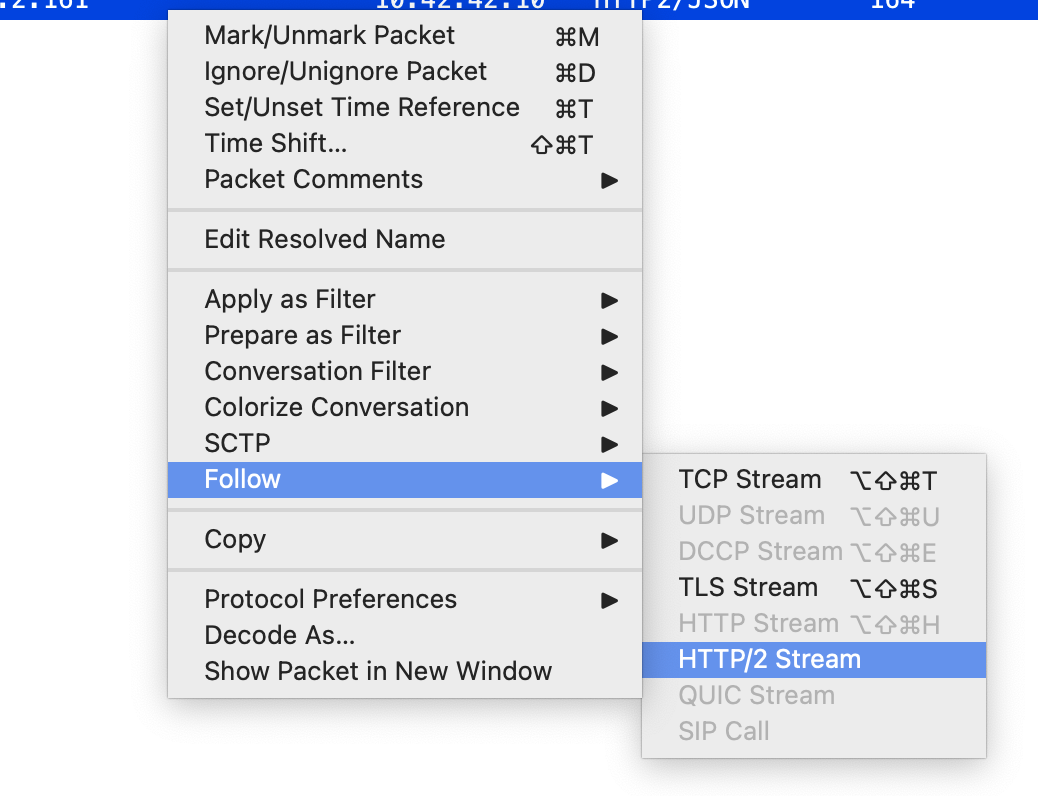This screenshot has height=796, width=1038.
Task: Select HTTP/2 Stream in Follow submenu
Action: [769, 660]
